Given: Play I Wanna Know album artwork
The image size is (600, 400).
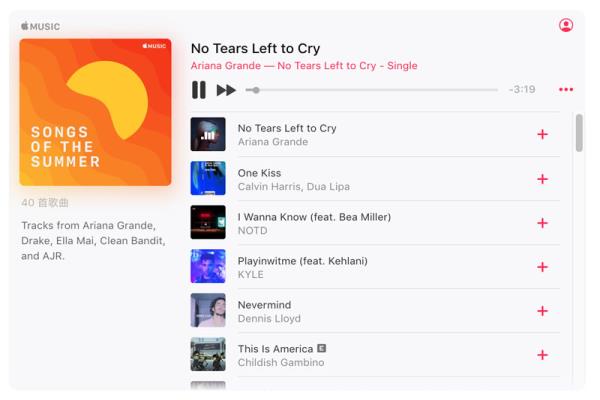Looking at the screenshot, I should tap(208, 222).
